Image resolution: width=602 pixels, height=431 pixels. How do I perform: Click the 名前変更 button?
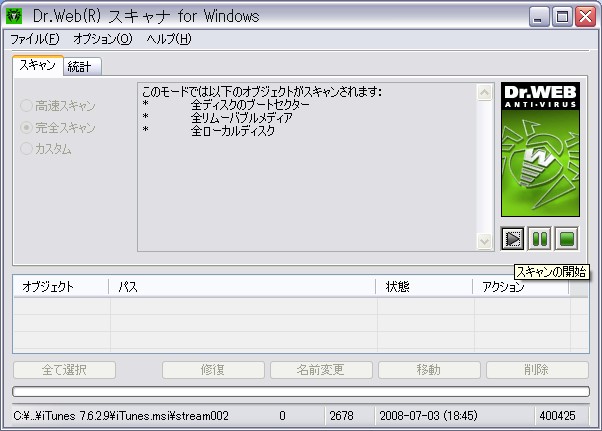[321, 370]
